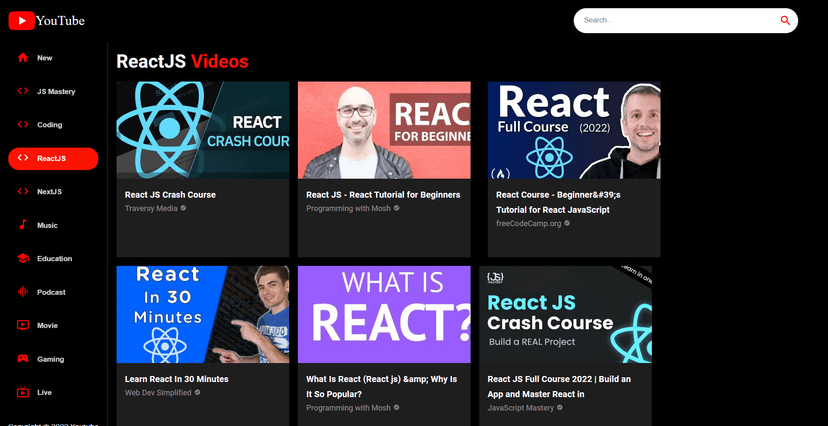Click the music note icon
828x426 pixels.
coord(23,225)
